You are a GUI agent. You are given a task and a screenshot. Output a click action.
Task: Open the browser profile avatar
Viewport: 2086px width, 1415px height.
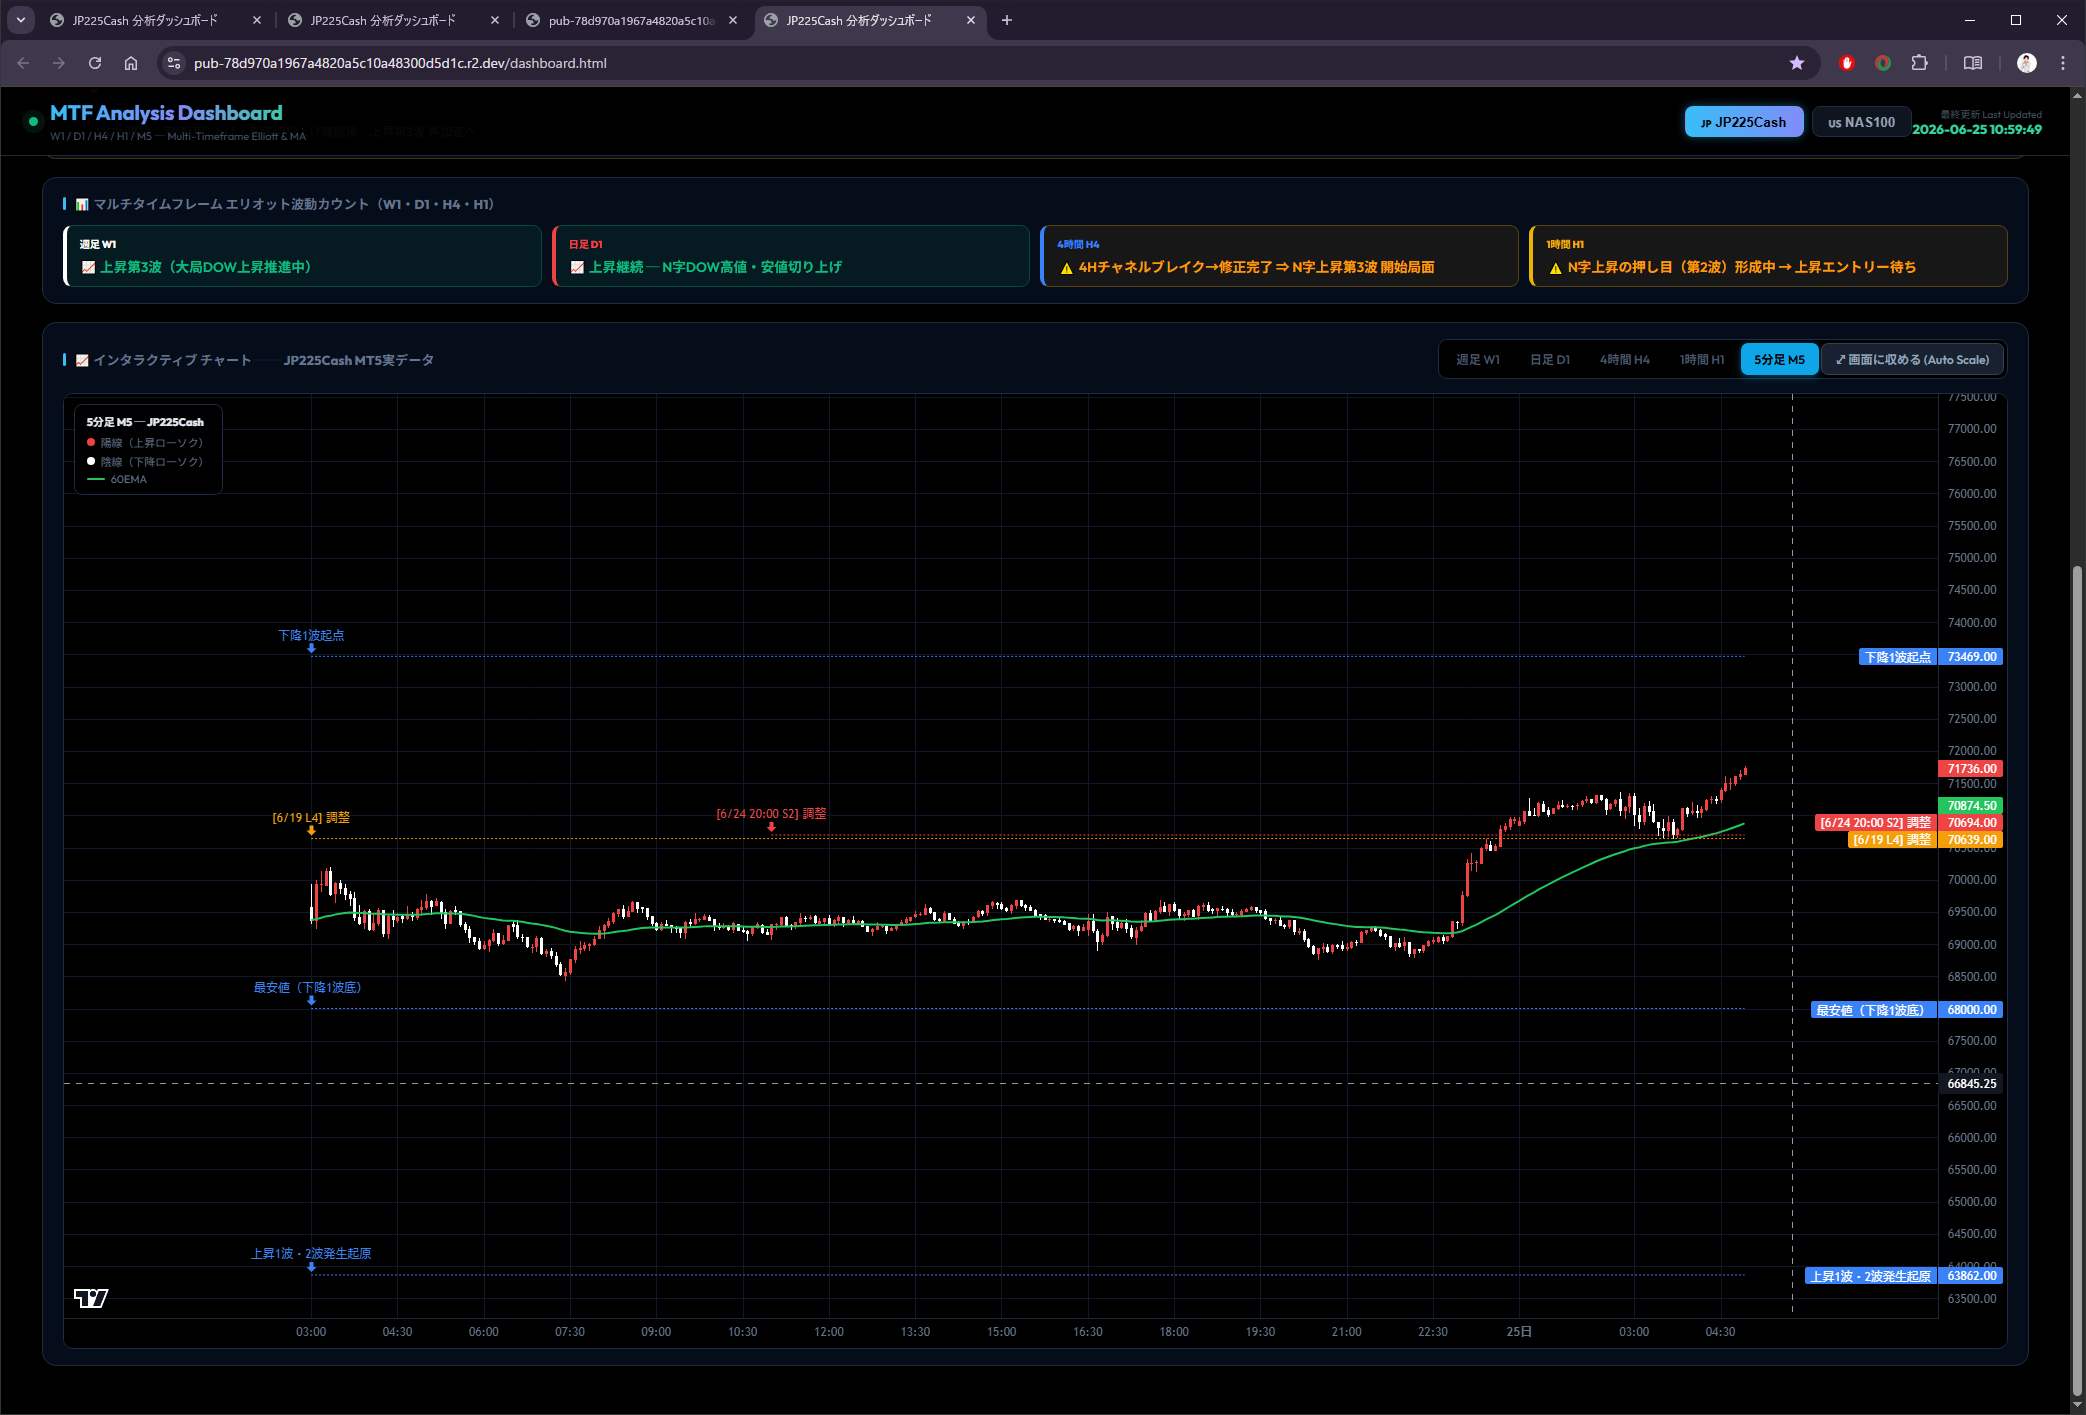pyautogui.click(x=2027, y=63)
